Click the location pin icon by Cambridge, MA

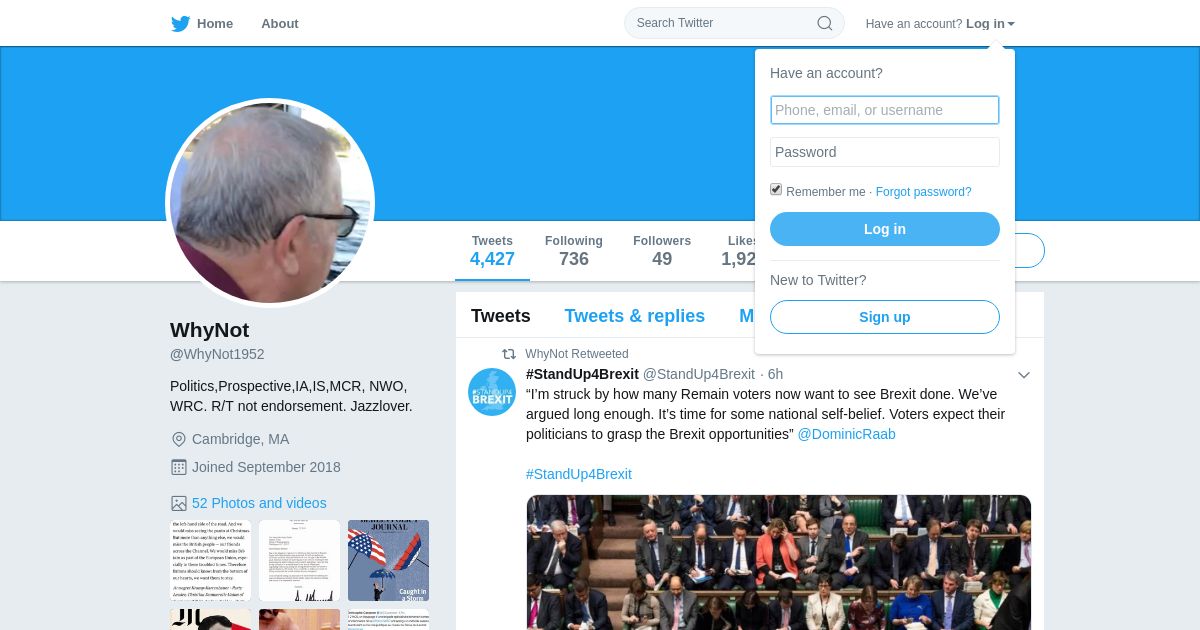click(179, 439)
